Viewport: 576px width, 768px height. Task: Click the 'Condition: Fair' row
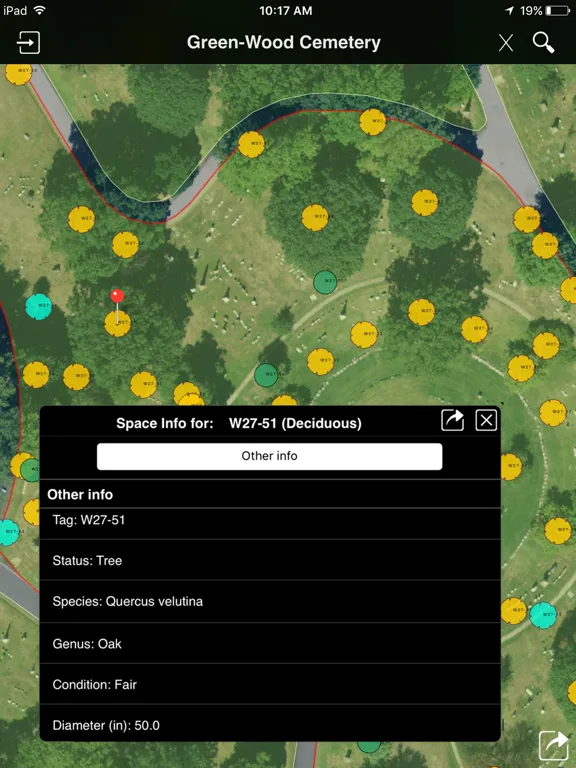point(270,684)
